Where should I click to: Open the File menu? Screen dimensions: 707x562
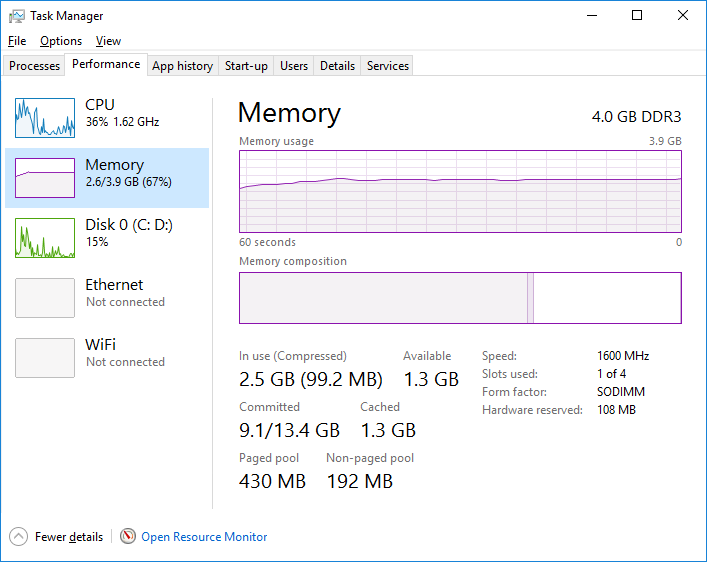[17, 41]
